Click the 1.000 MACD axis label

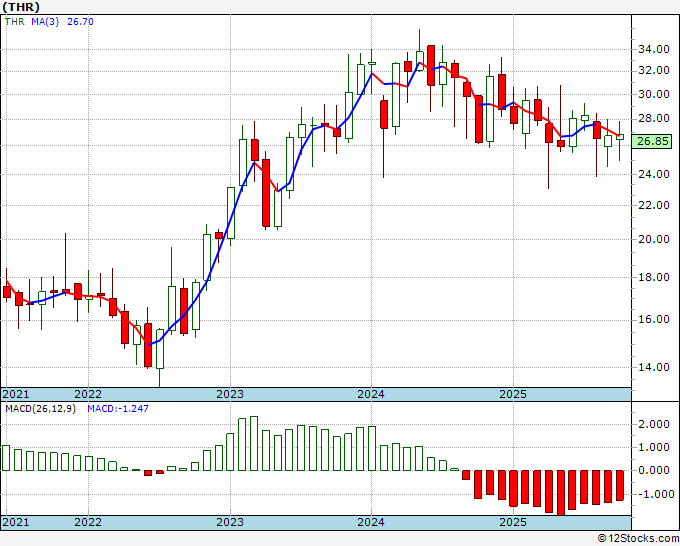tap(654, 448)
